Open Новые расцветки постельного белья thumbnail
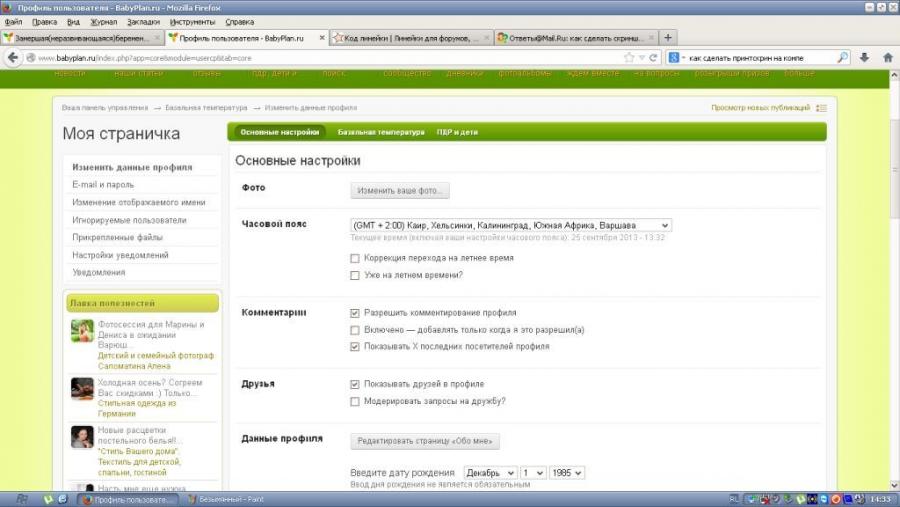This screenshot has width=900, height=507. point(82,437)
